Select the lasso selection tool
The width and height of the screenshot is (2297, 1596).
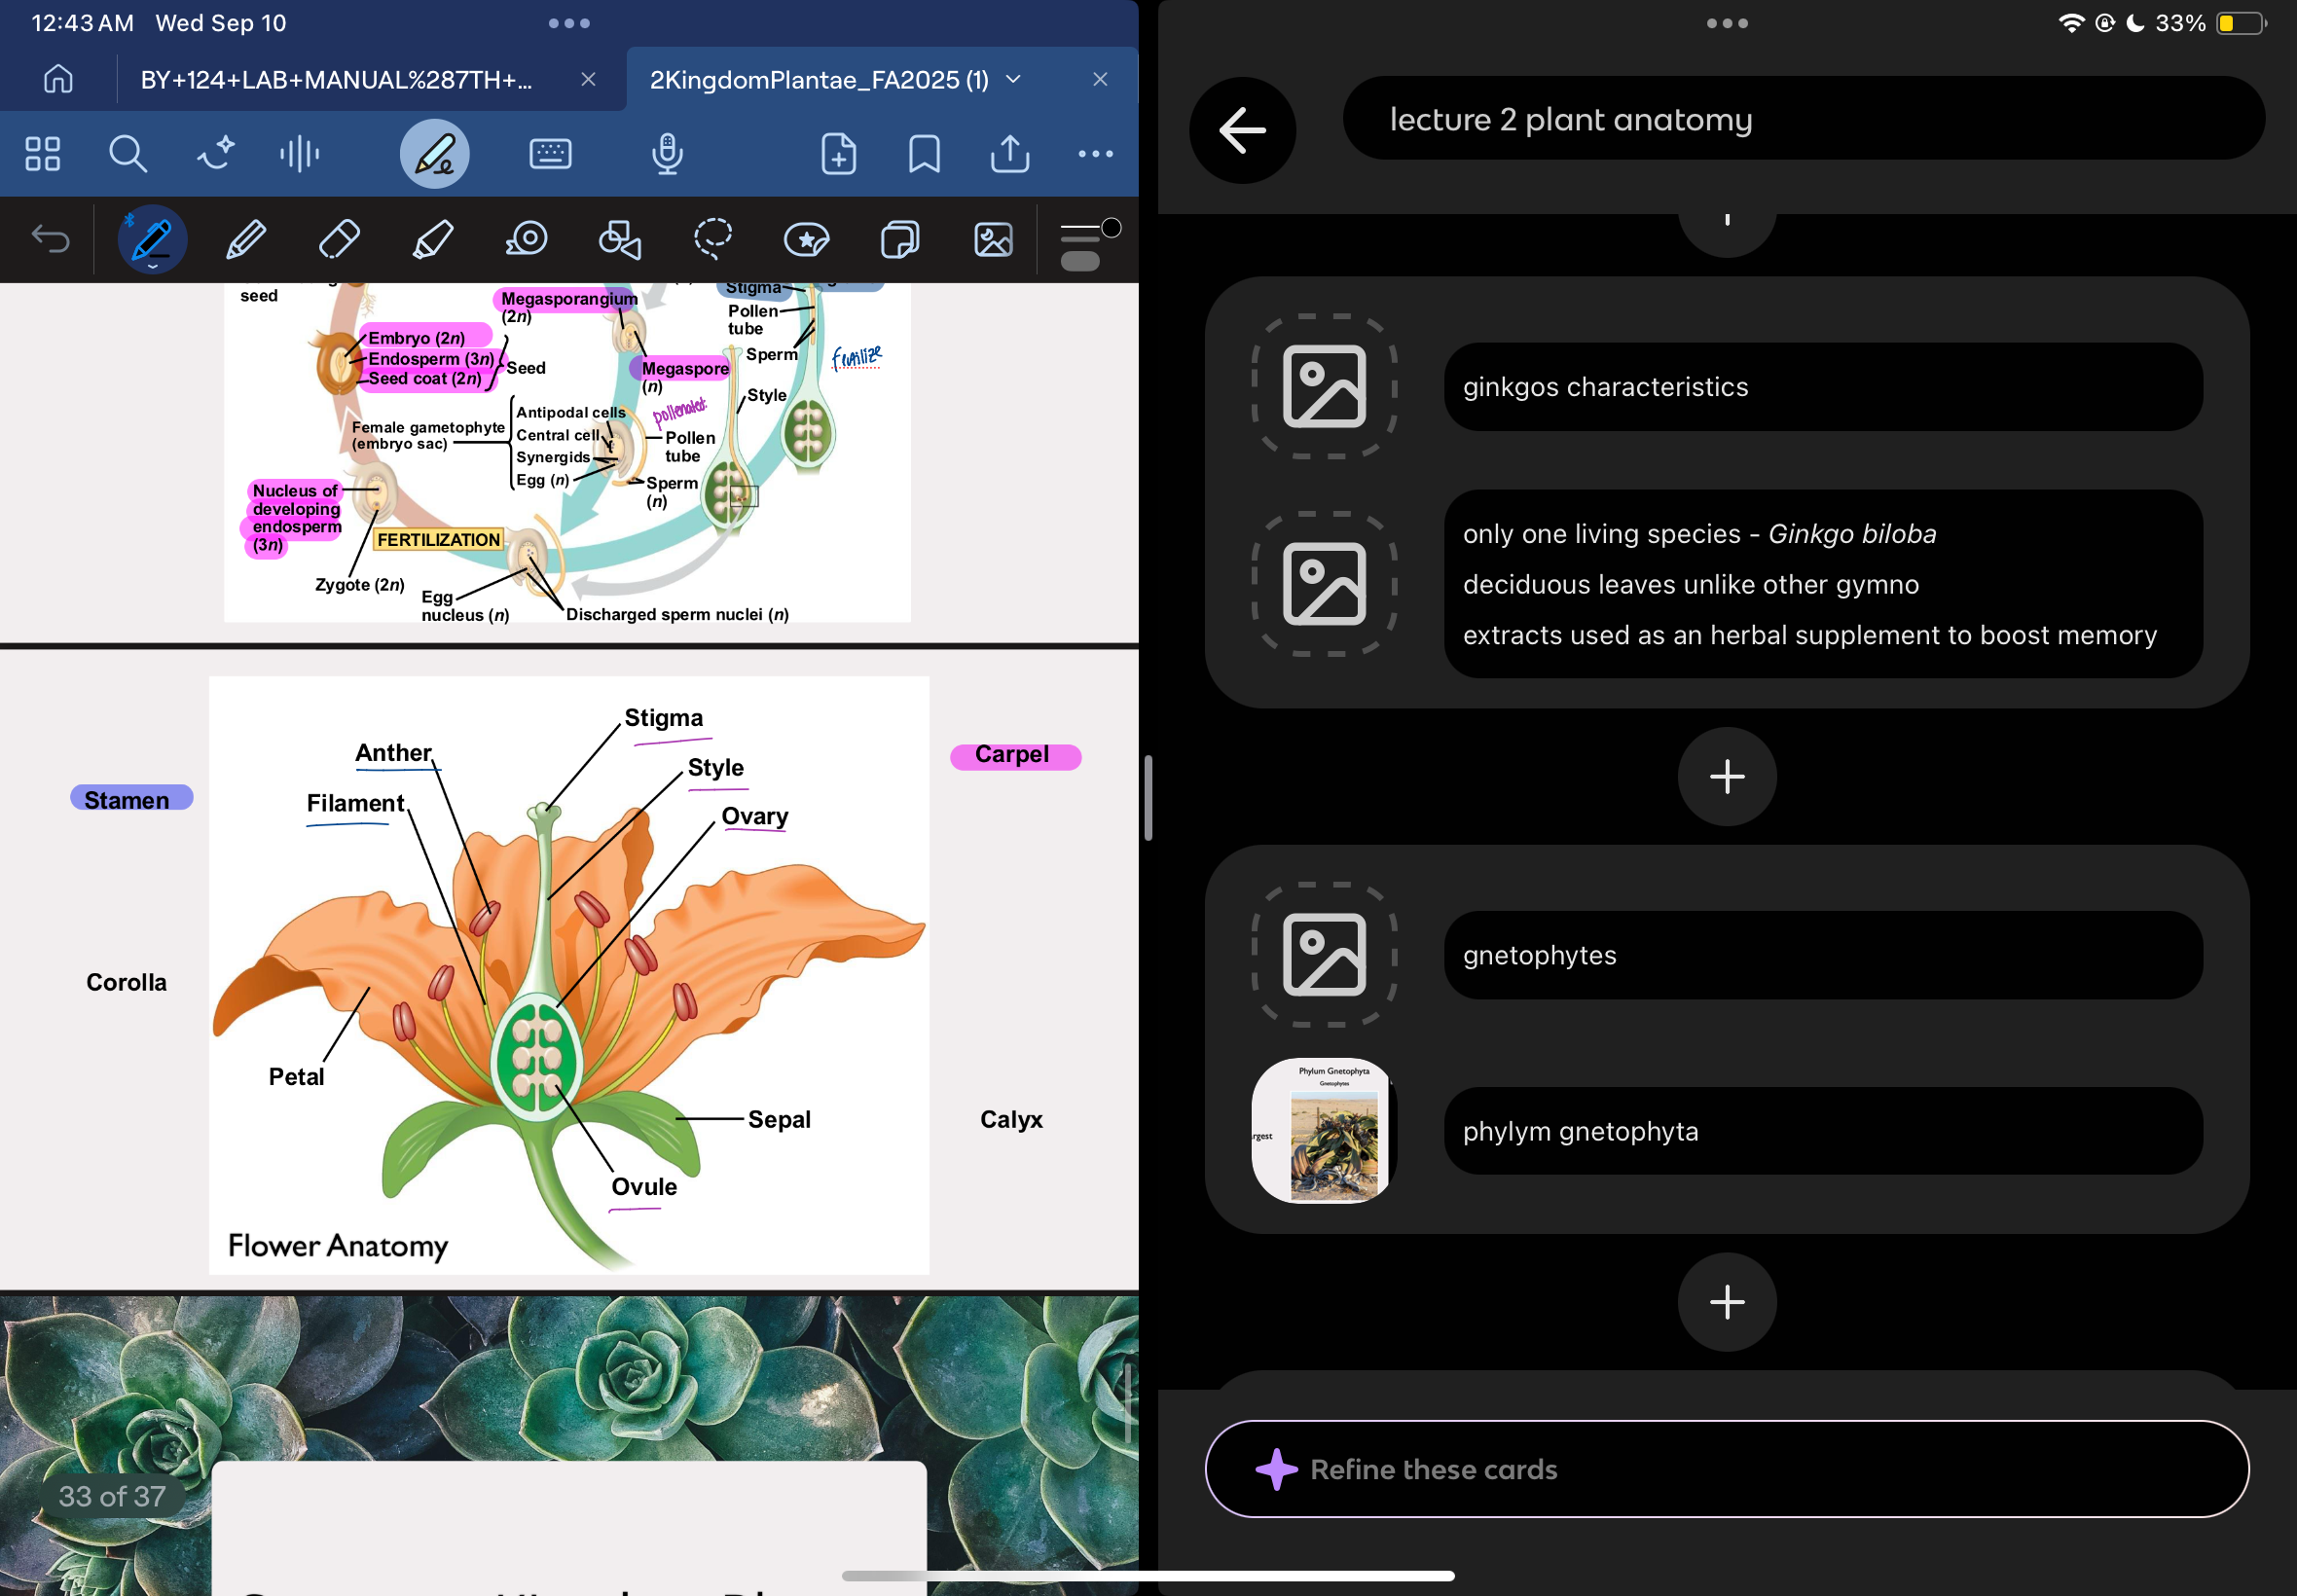[713, 240]
